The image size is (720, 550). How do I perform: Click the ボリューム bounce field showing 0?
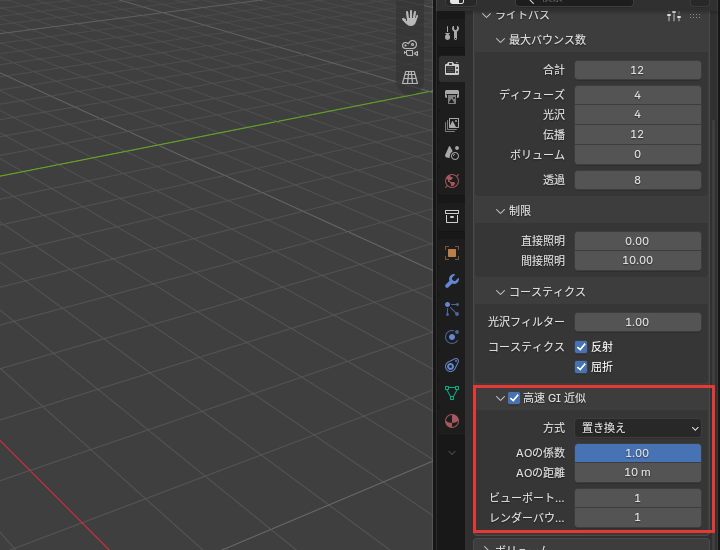coord(638,154)
